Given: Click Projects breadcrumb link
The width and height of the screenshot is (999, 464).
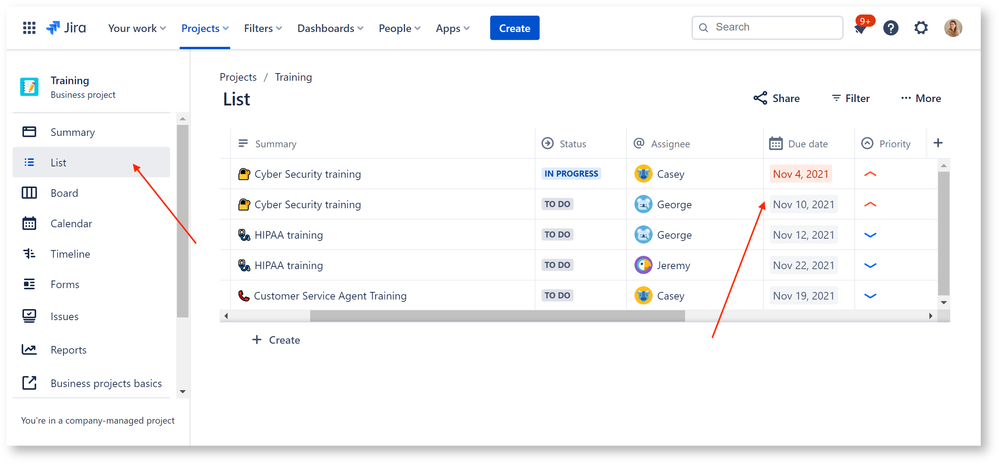Looking at the screenshot, I should coord(238,77).
